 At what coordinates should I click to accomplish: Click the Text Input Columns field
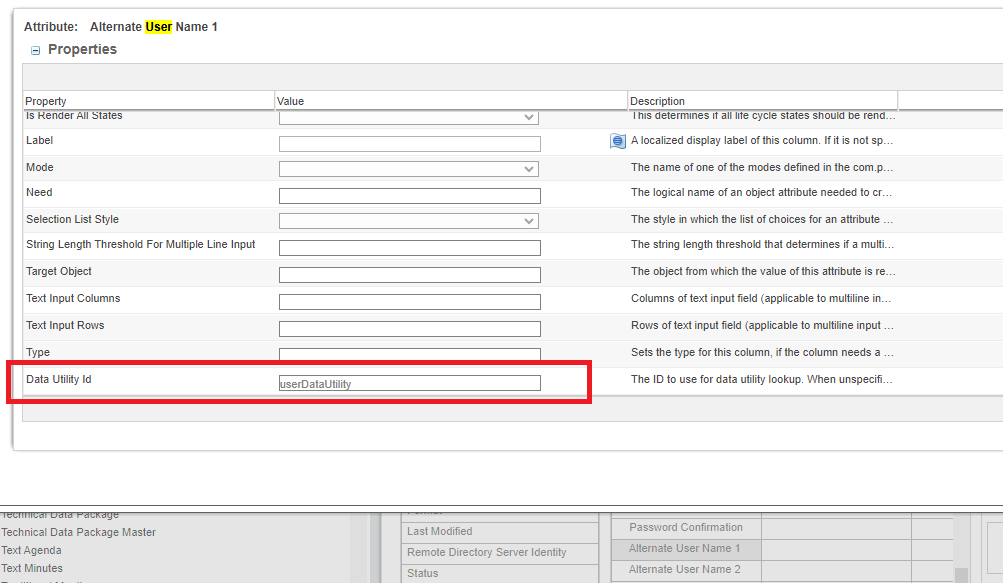coord(408,300)
